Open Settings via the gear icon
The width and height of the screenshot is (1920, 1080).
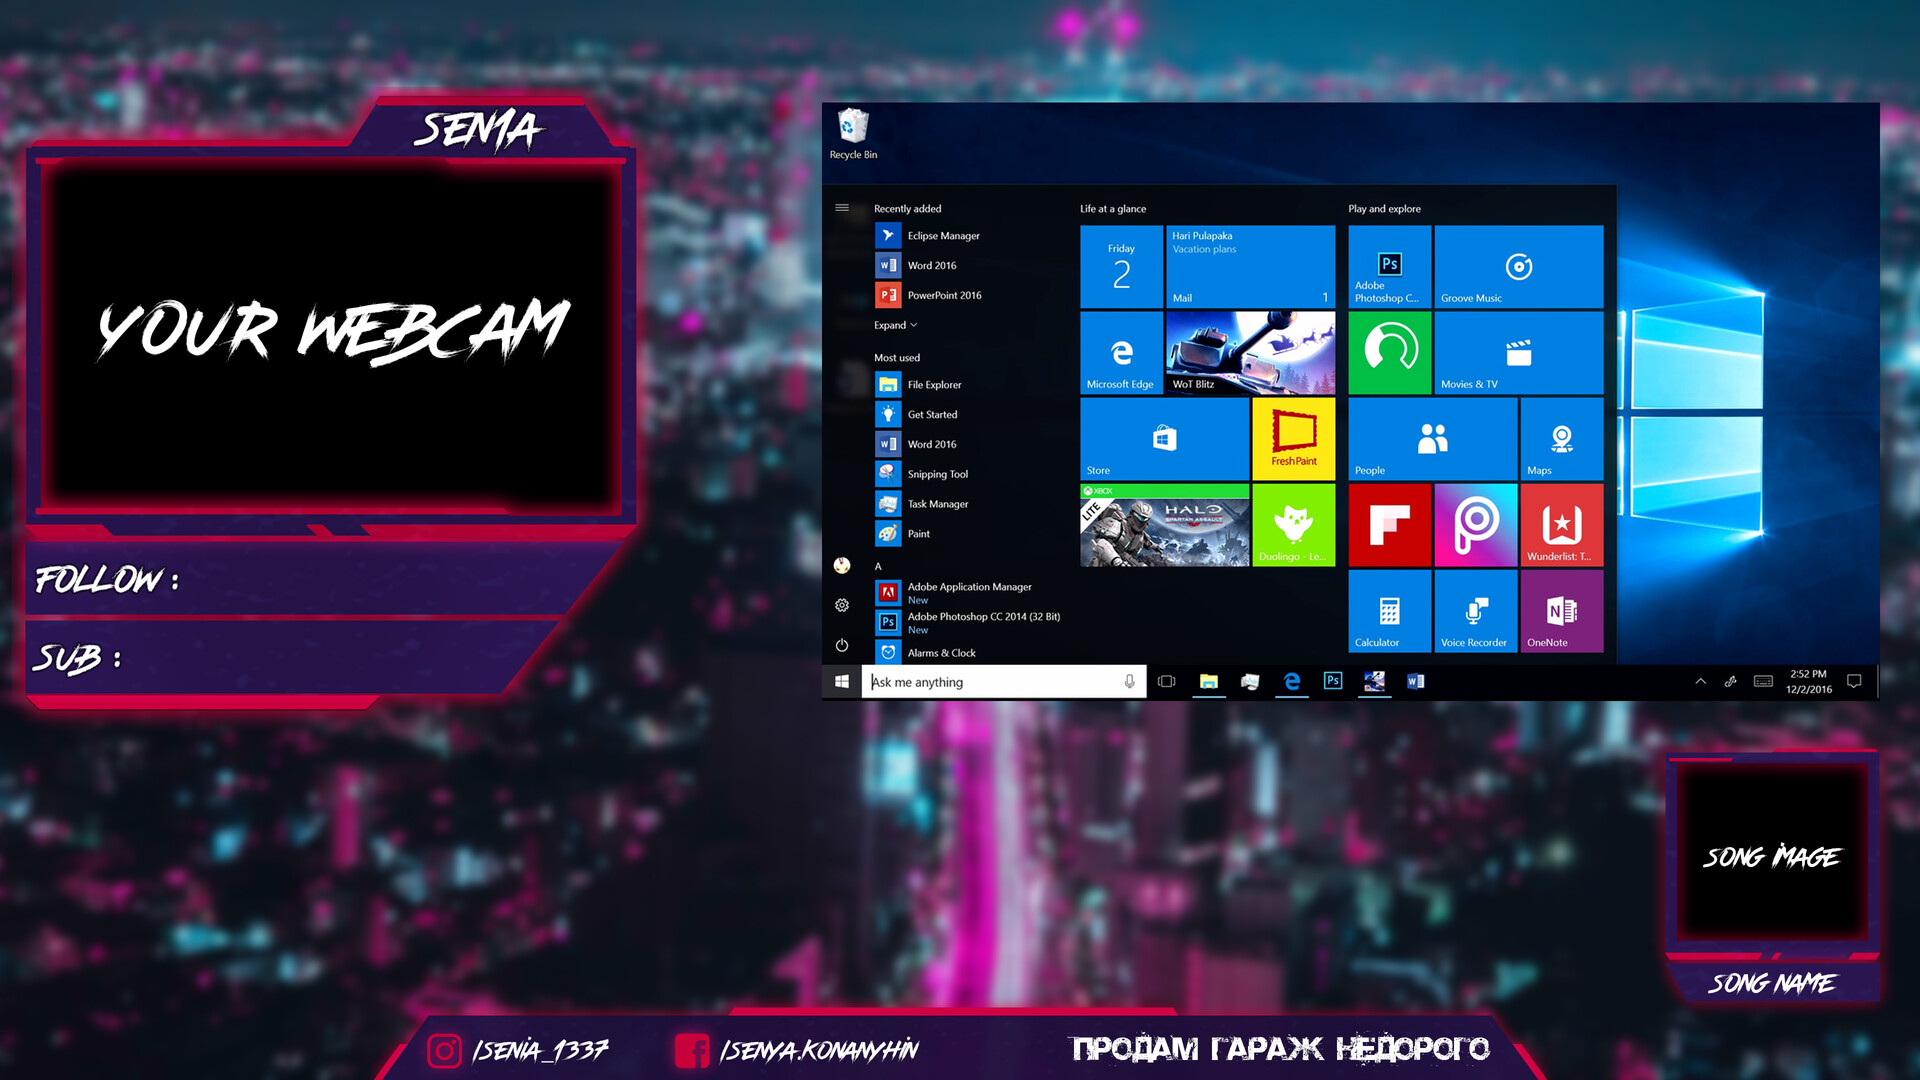tap(842, 605)
